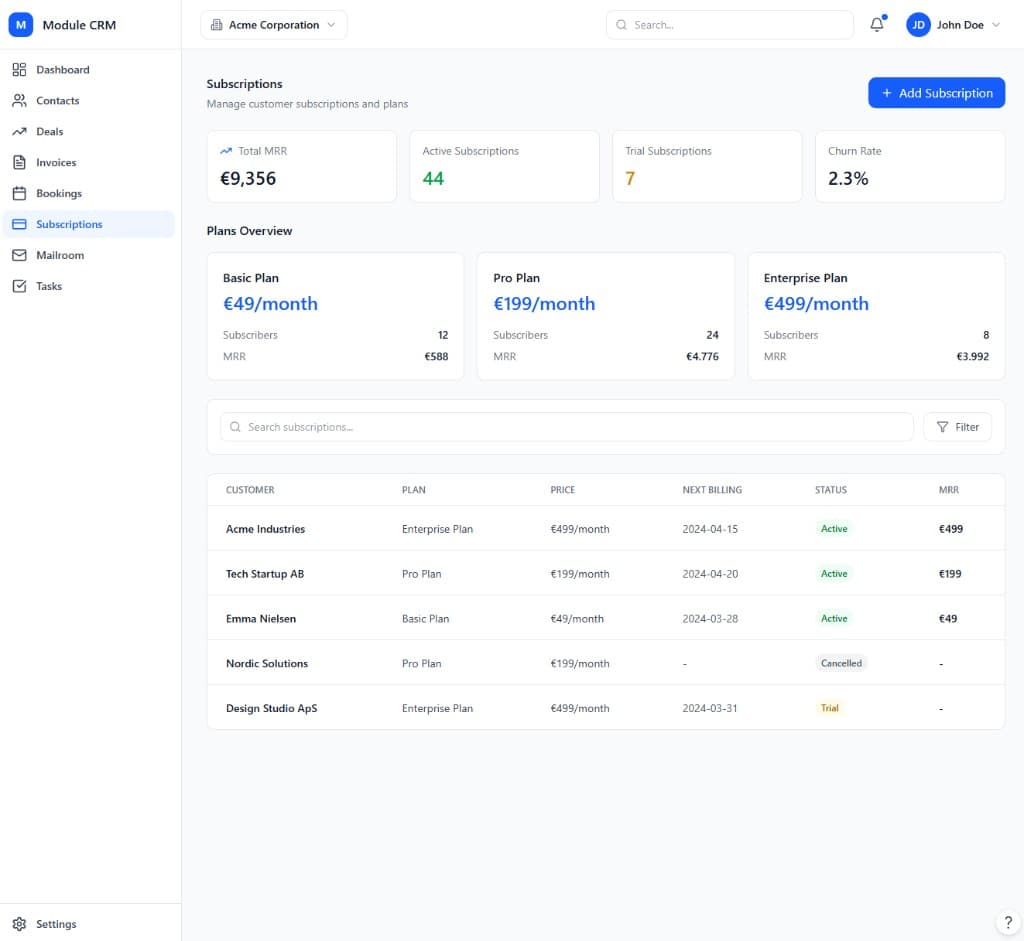Click the €499 MRR cell
Image resolution: width=1024 pixels, height=941 pixels.
click(951, 529)
